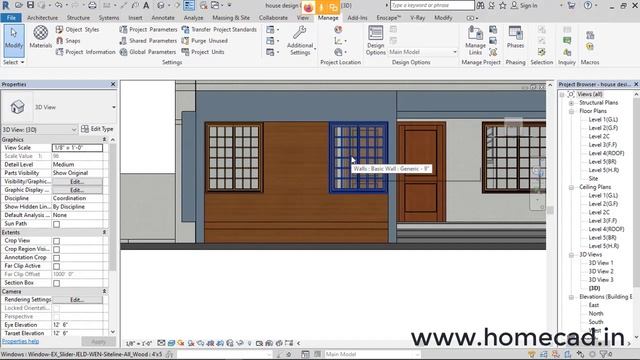This screenshot has width=640, height=360.
Task: Collapse the Floor Plans tree node
Action: pyautogui.click(x=571, y=111)
